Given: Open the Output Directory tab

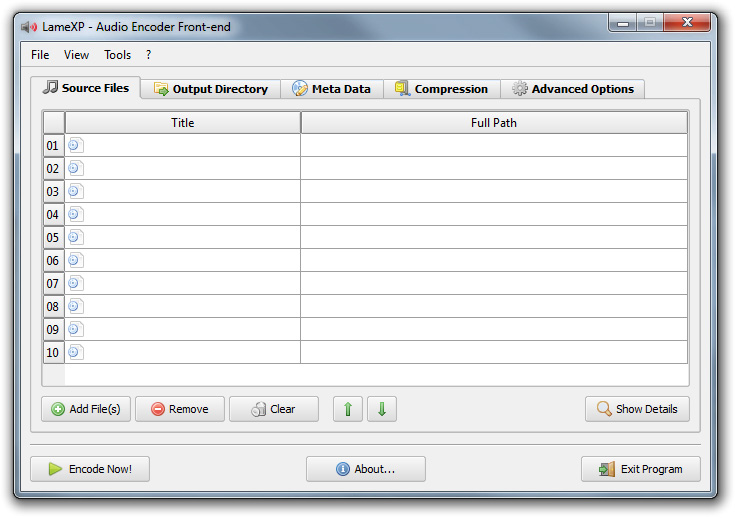Looking at the screenshot, I should tap(211, 89).
